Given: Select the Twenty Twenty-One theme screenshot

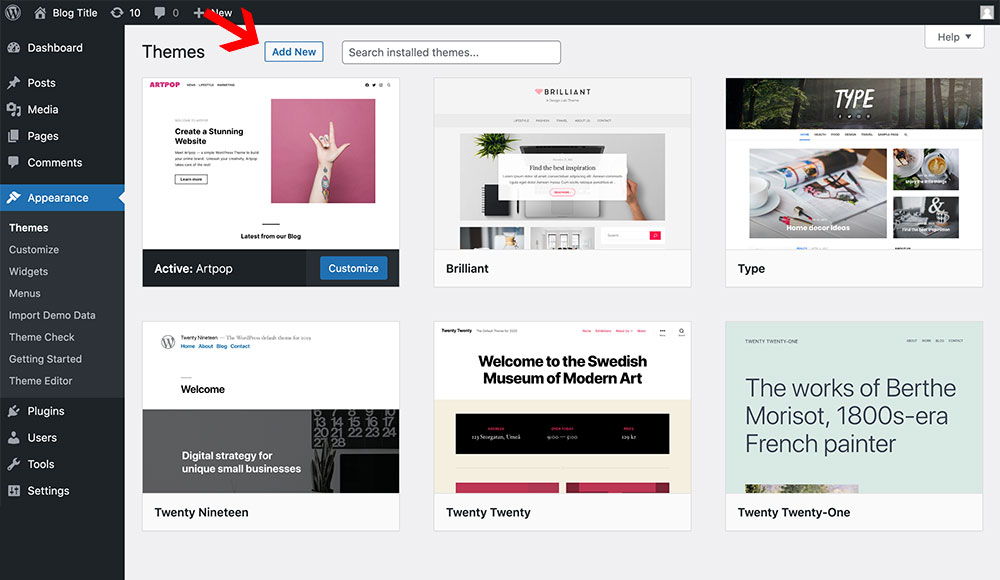Looking at the screenshot, I should pos(854,408).
